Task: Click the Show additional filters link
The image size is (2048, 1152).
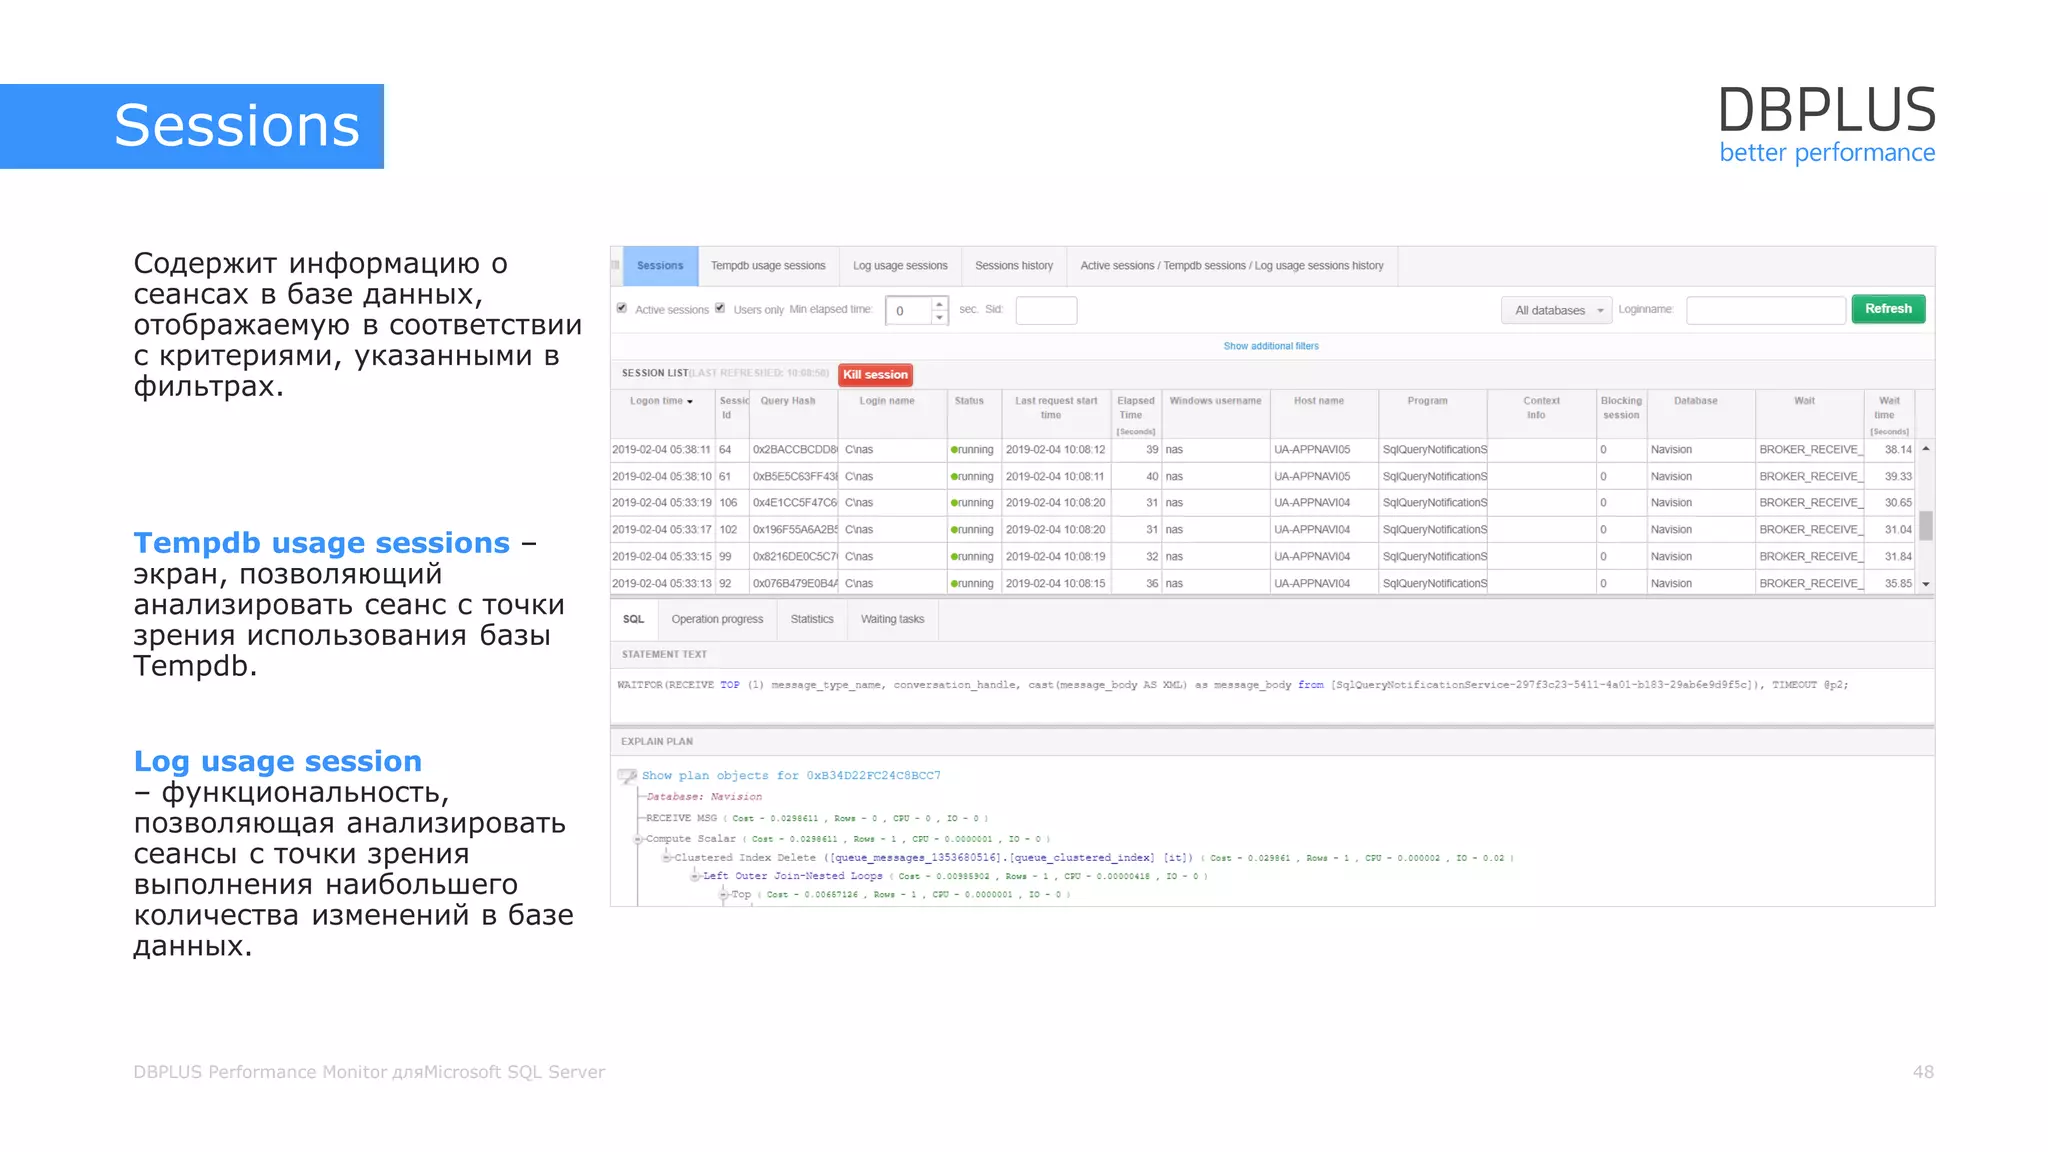Action: click(x=1271, y=346)
